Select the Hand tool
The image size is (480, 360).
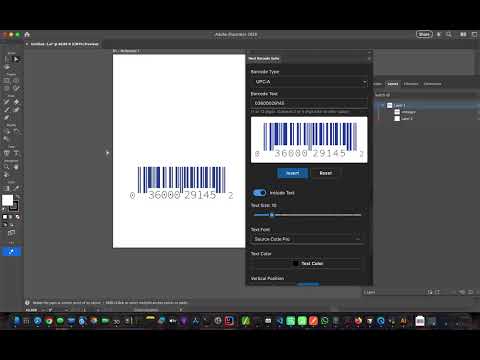16,167
